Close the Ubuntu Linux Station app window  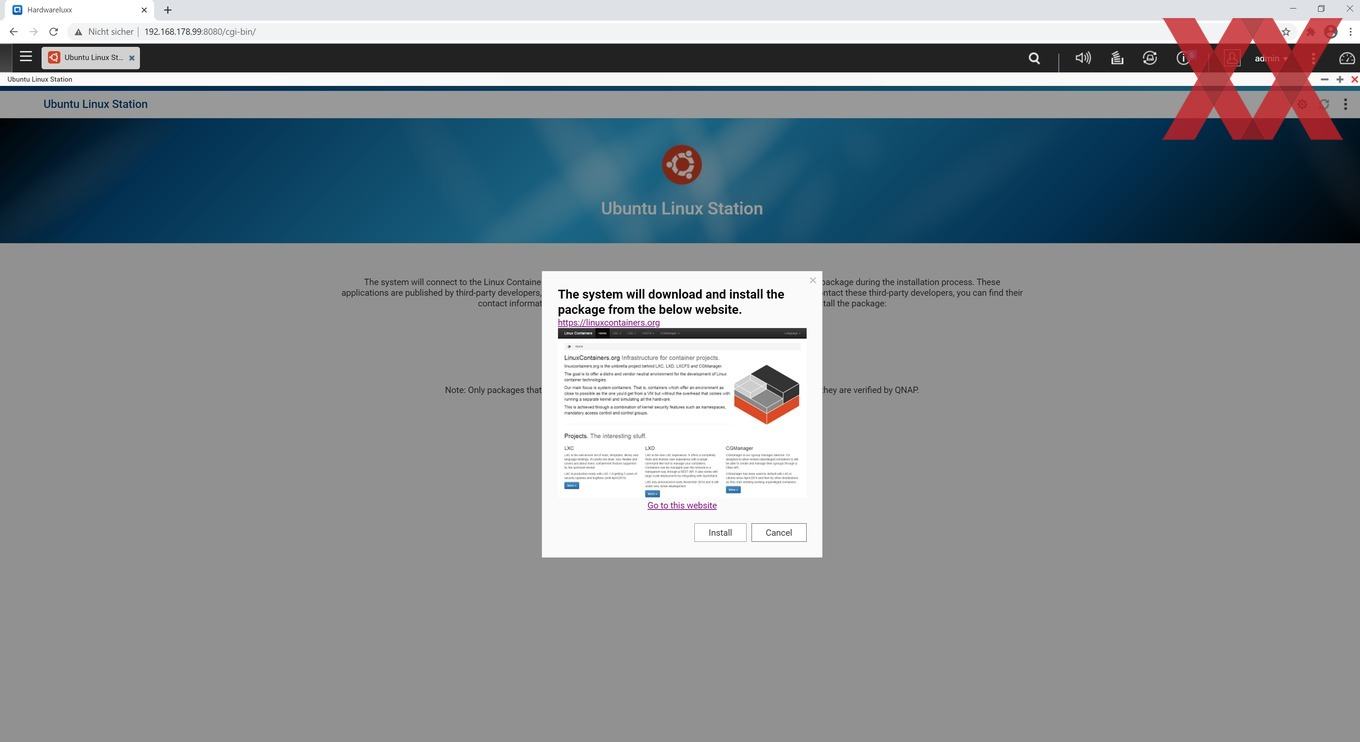click(1354, 79)
